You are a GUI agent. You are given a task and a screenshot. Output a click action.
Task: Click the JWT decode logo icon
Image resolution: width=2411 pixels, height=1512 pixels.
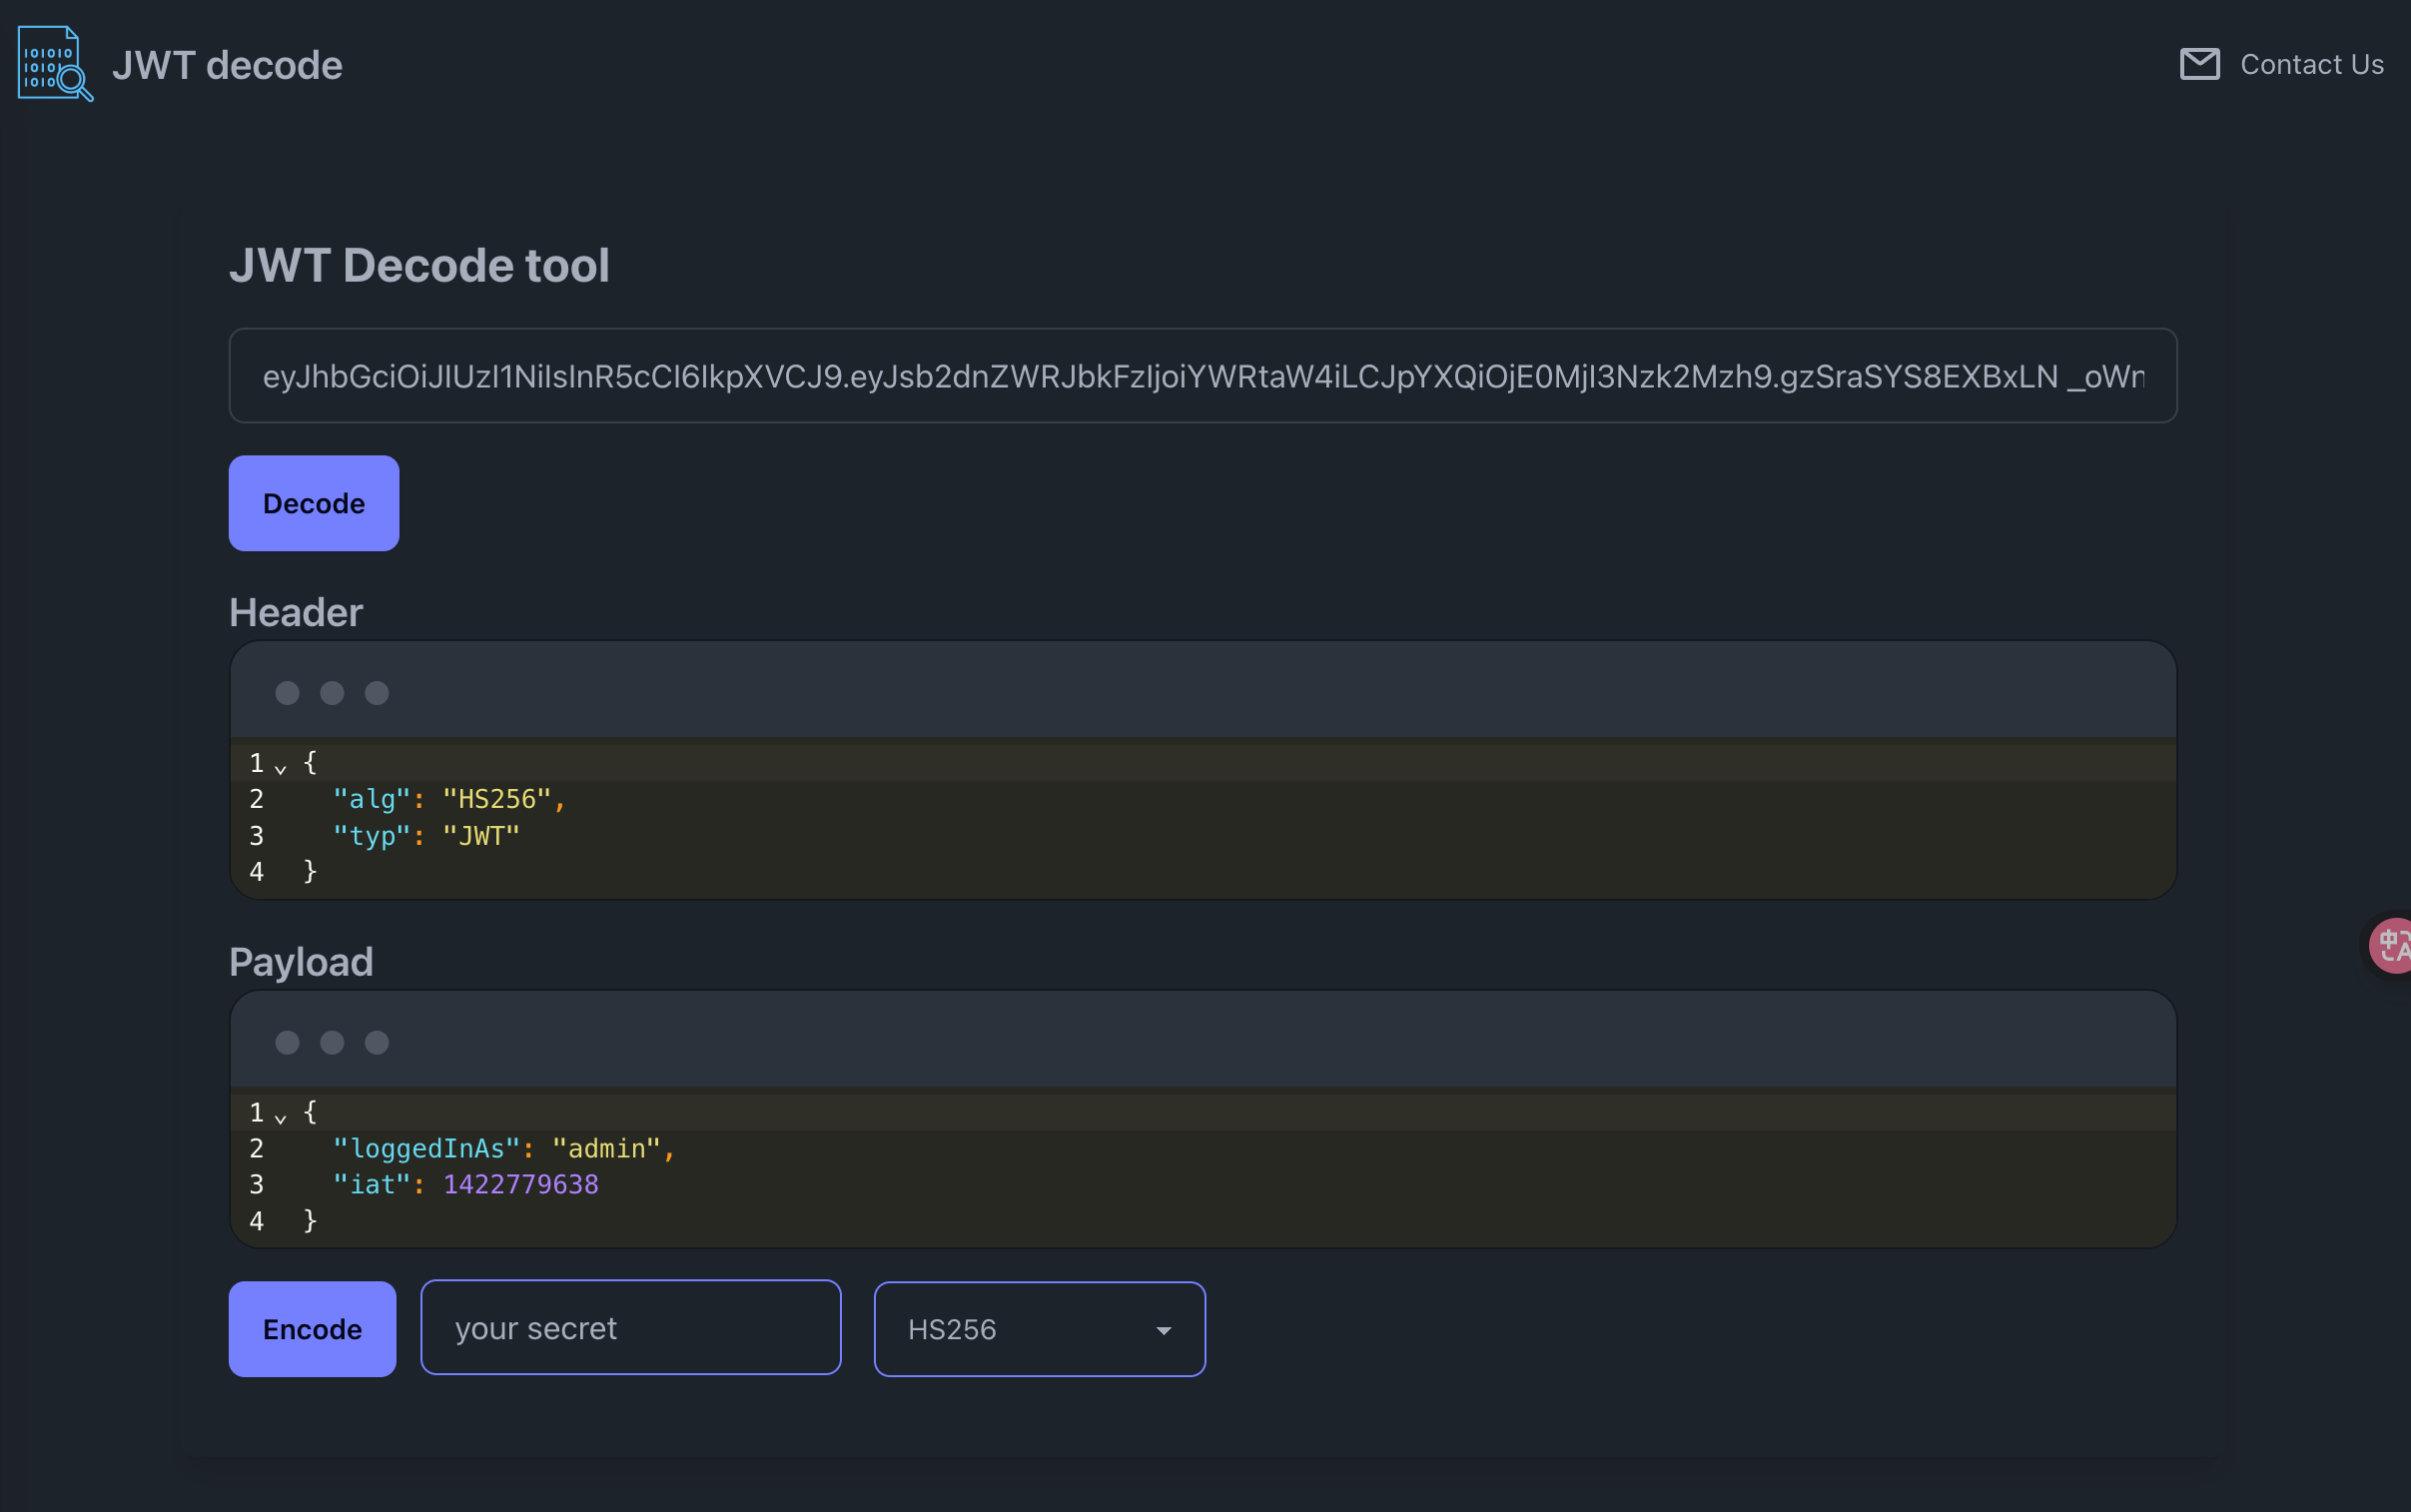coord(55,64)
